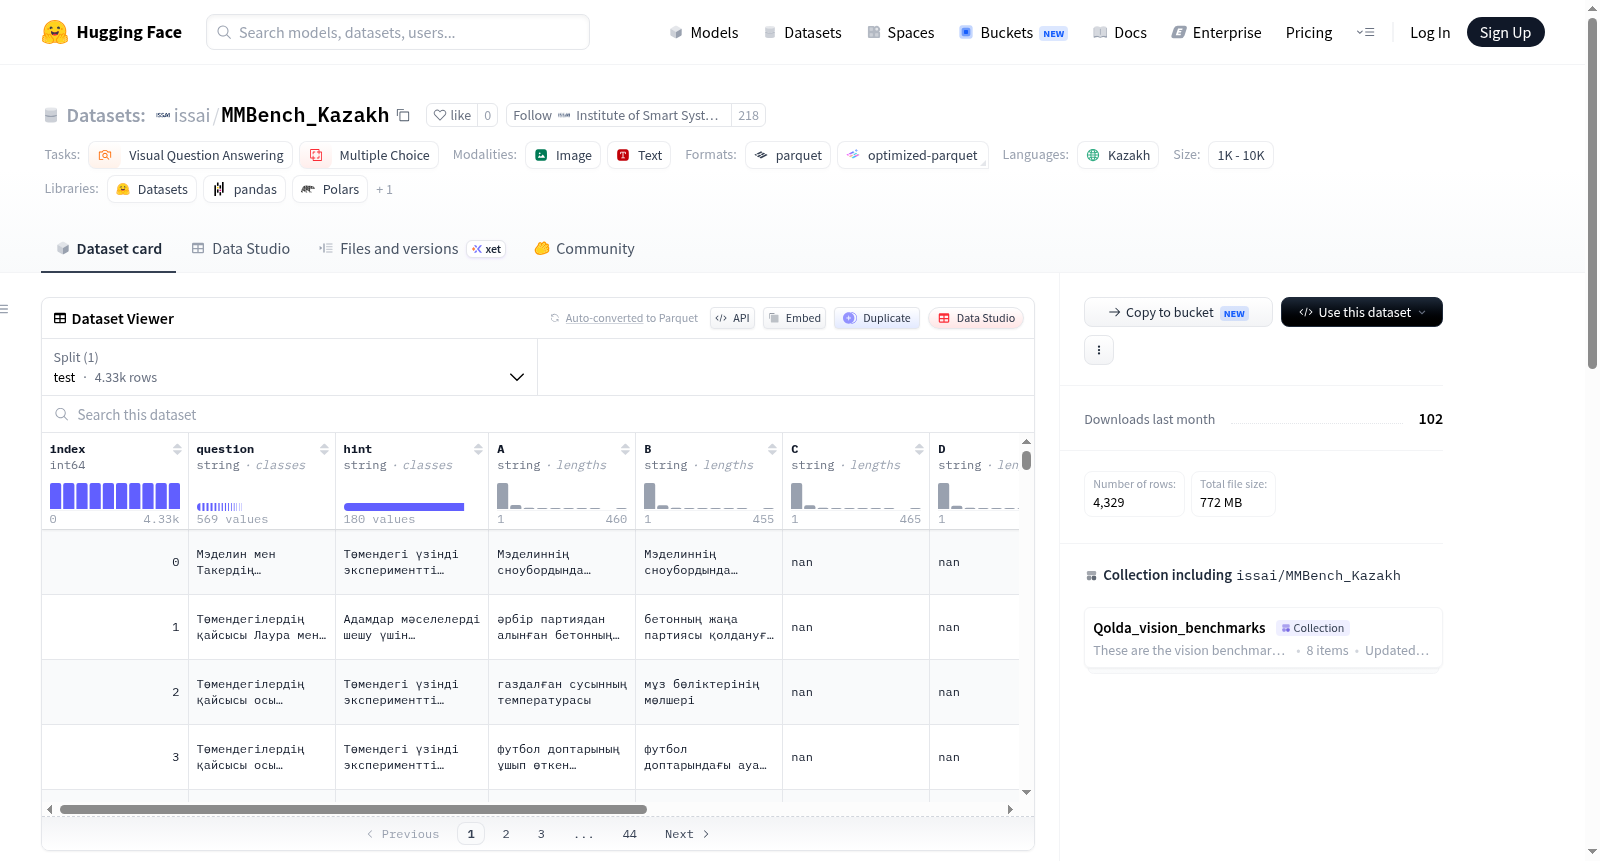Open the Pricing page link
The width and height of the screenshot is (1600, 861).
tap(1309, 32)
